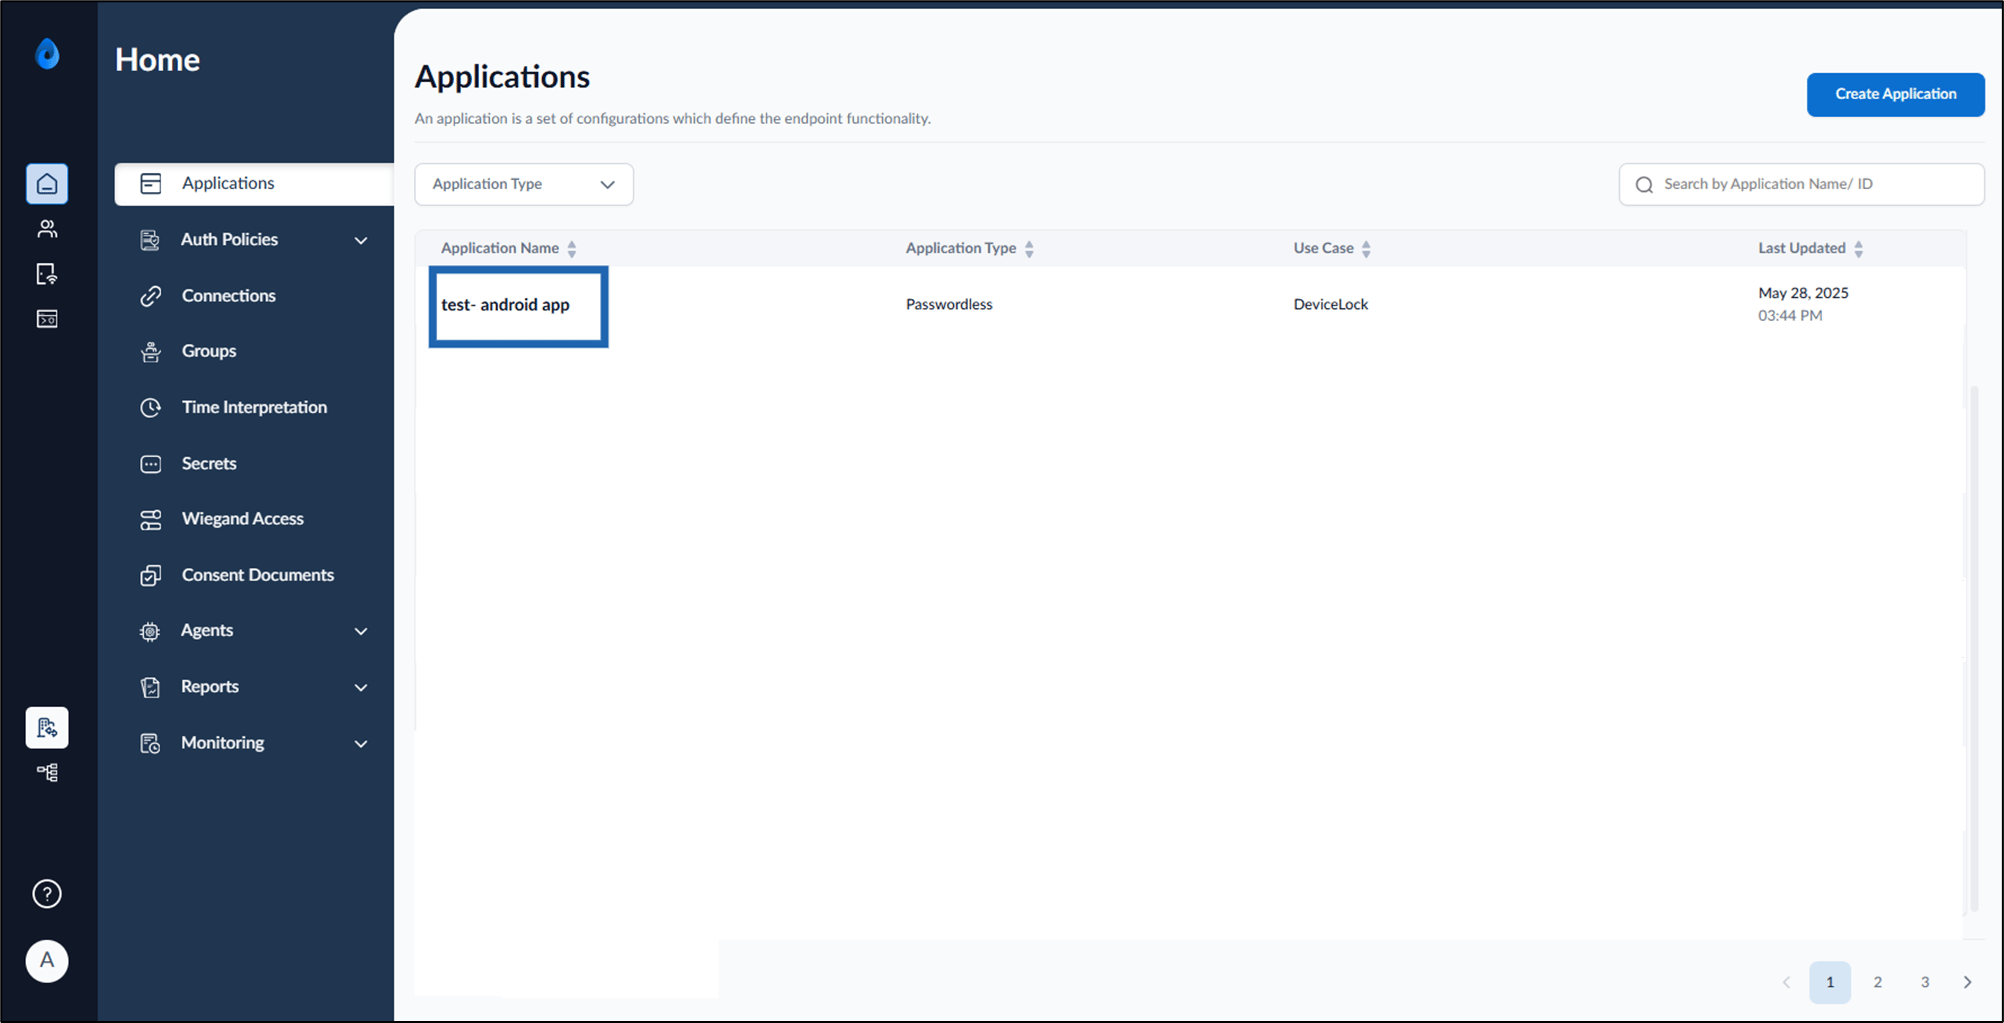Click the Wiegand Access icon
The image size is (2004, 1023).
click(x=151, y=519)
